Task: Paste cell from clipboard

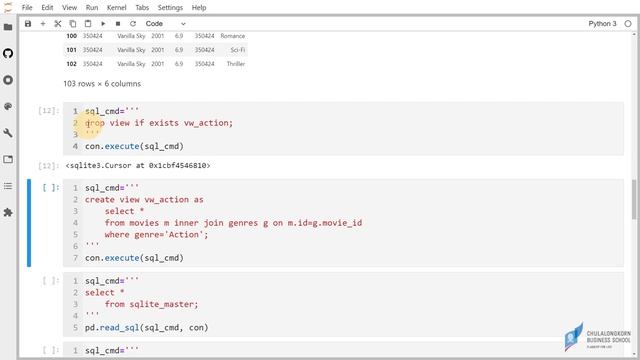Action: click(88, 24)
